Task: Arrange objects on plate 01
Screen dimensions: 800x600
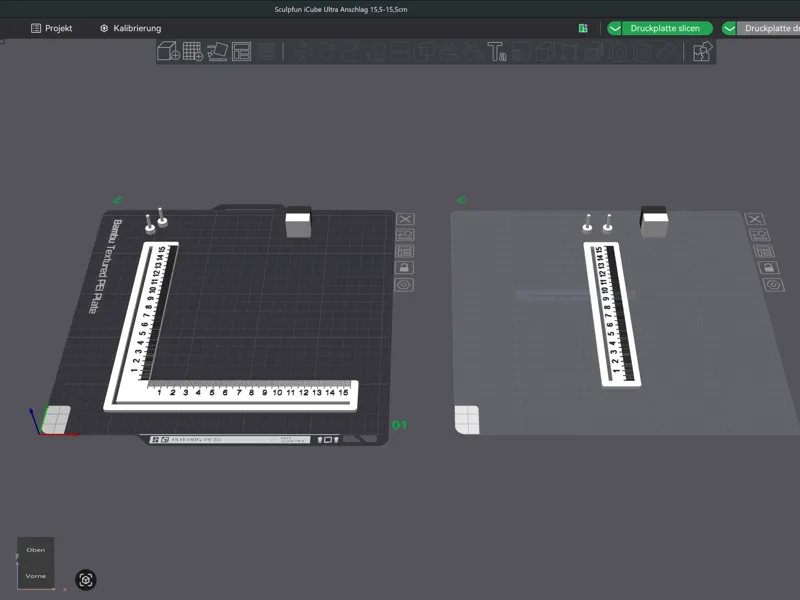Action: coord(405,251)
